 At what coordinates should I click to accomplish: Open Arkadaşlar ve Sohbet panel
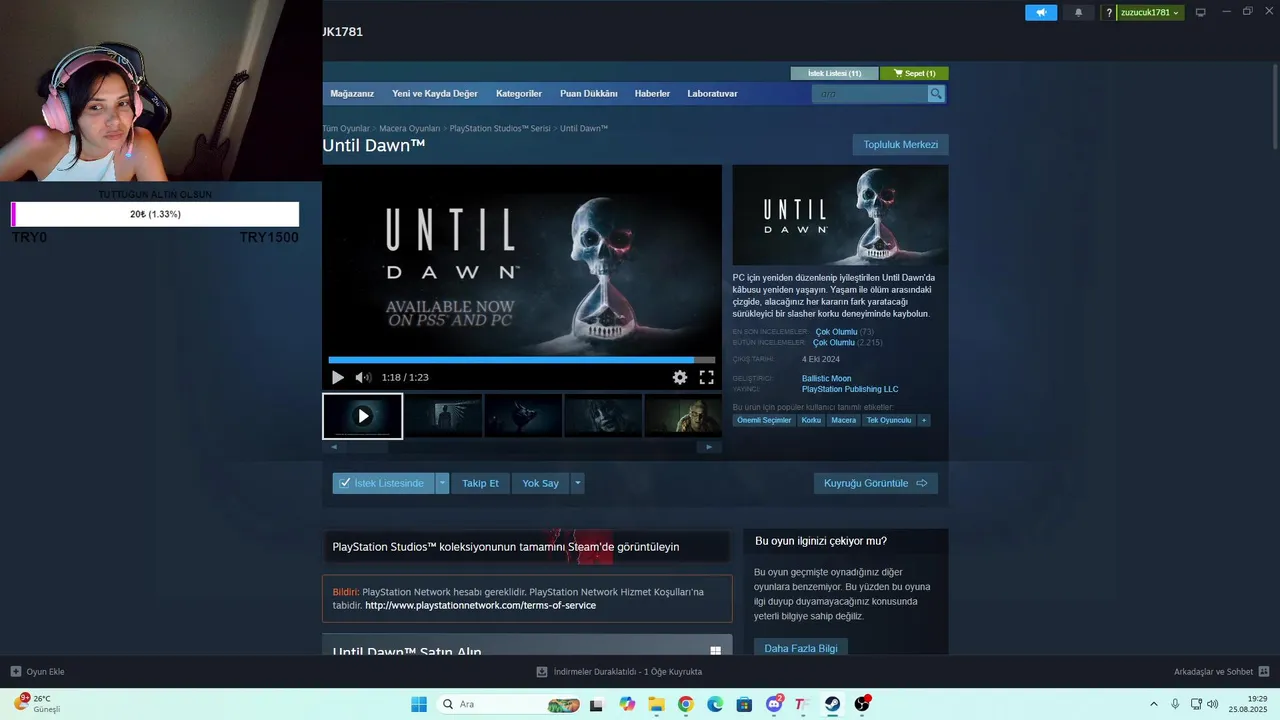[1221, 672]
